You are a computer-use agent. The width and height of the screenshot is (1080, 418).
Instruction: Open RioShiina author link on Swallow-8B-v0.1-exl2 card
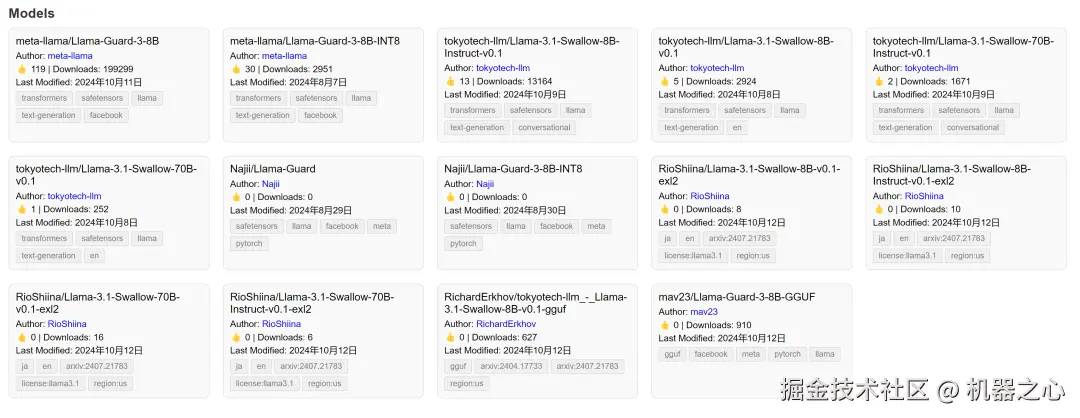click(709, 196)
